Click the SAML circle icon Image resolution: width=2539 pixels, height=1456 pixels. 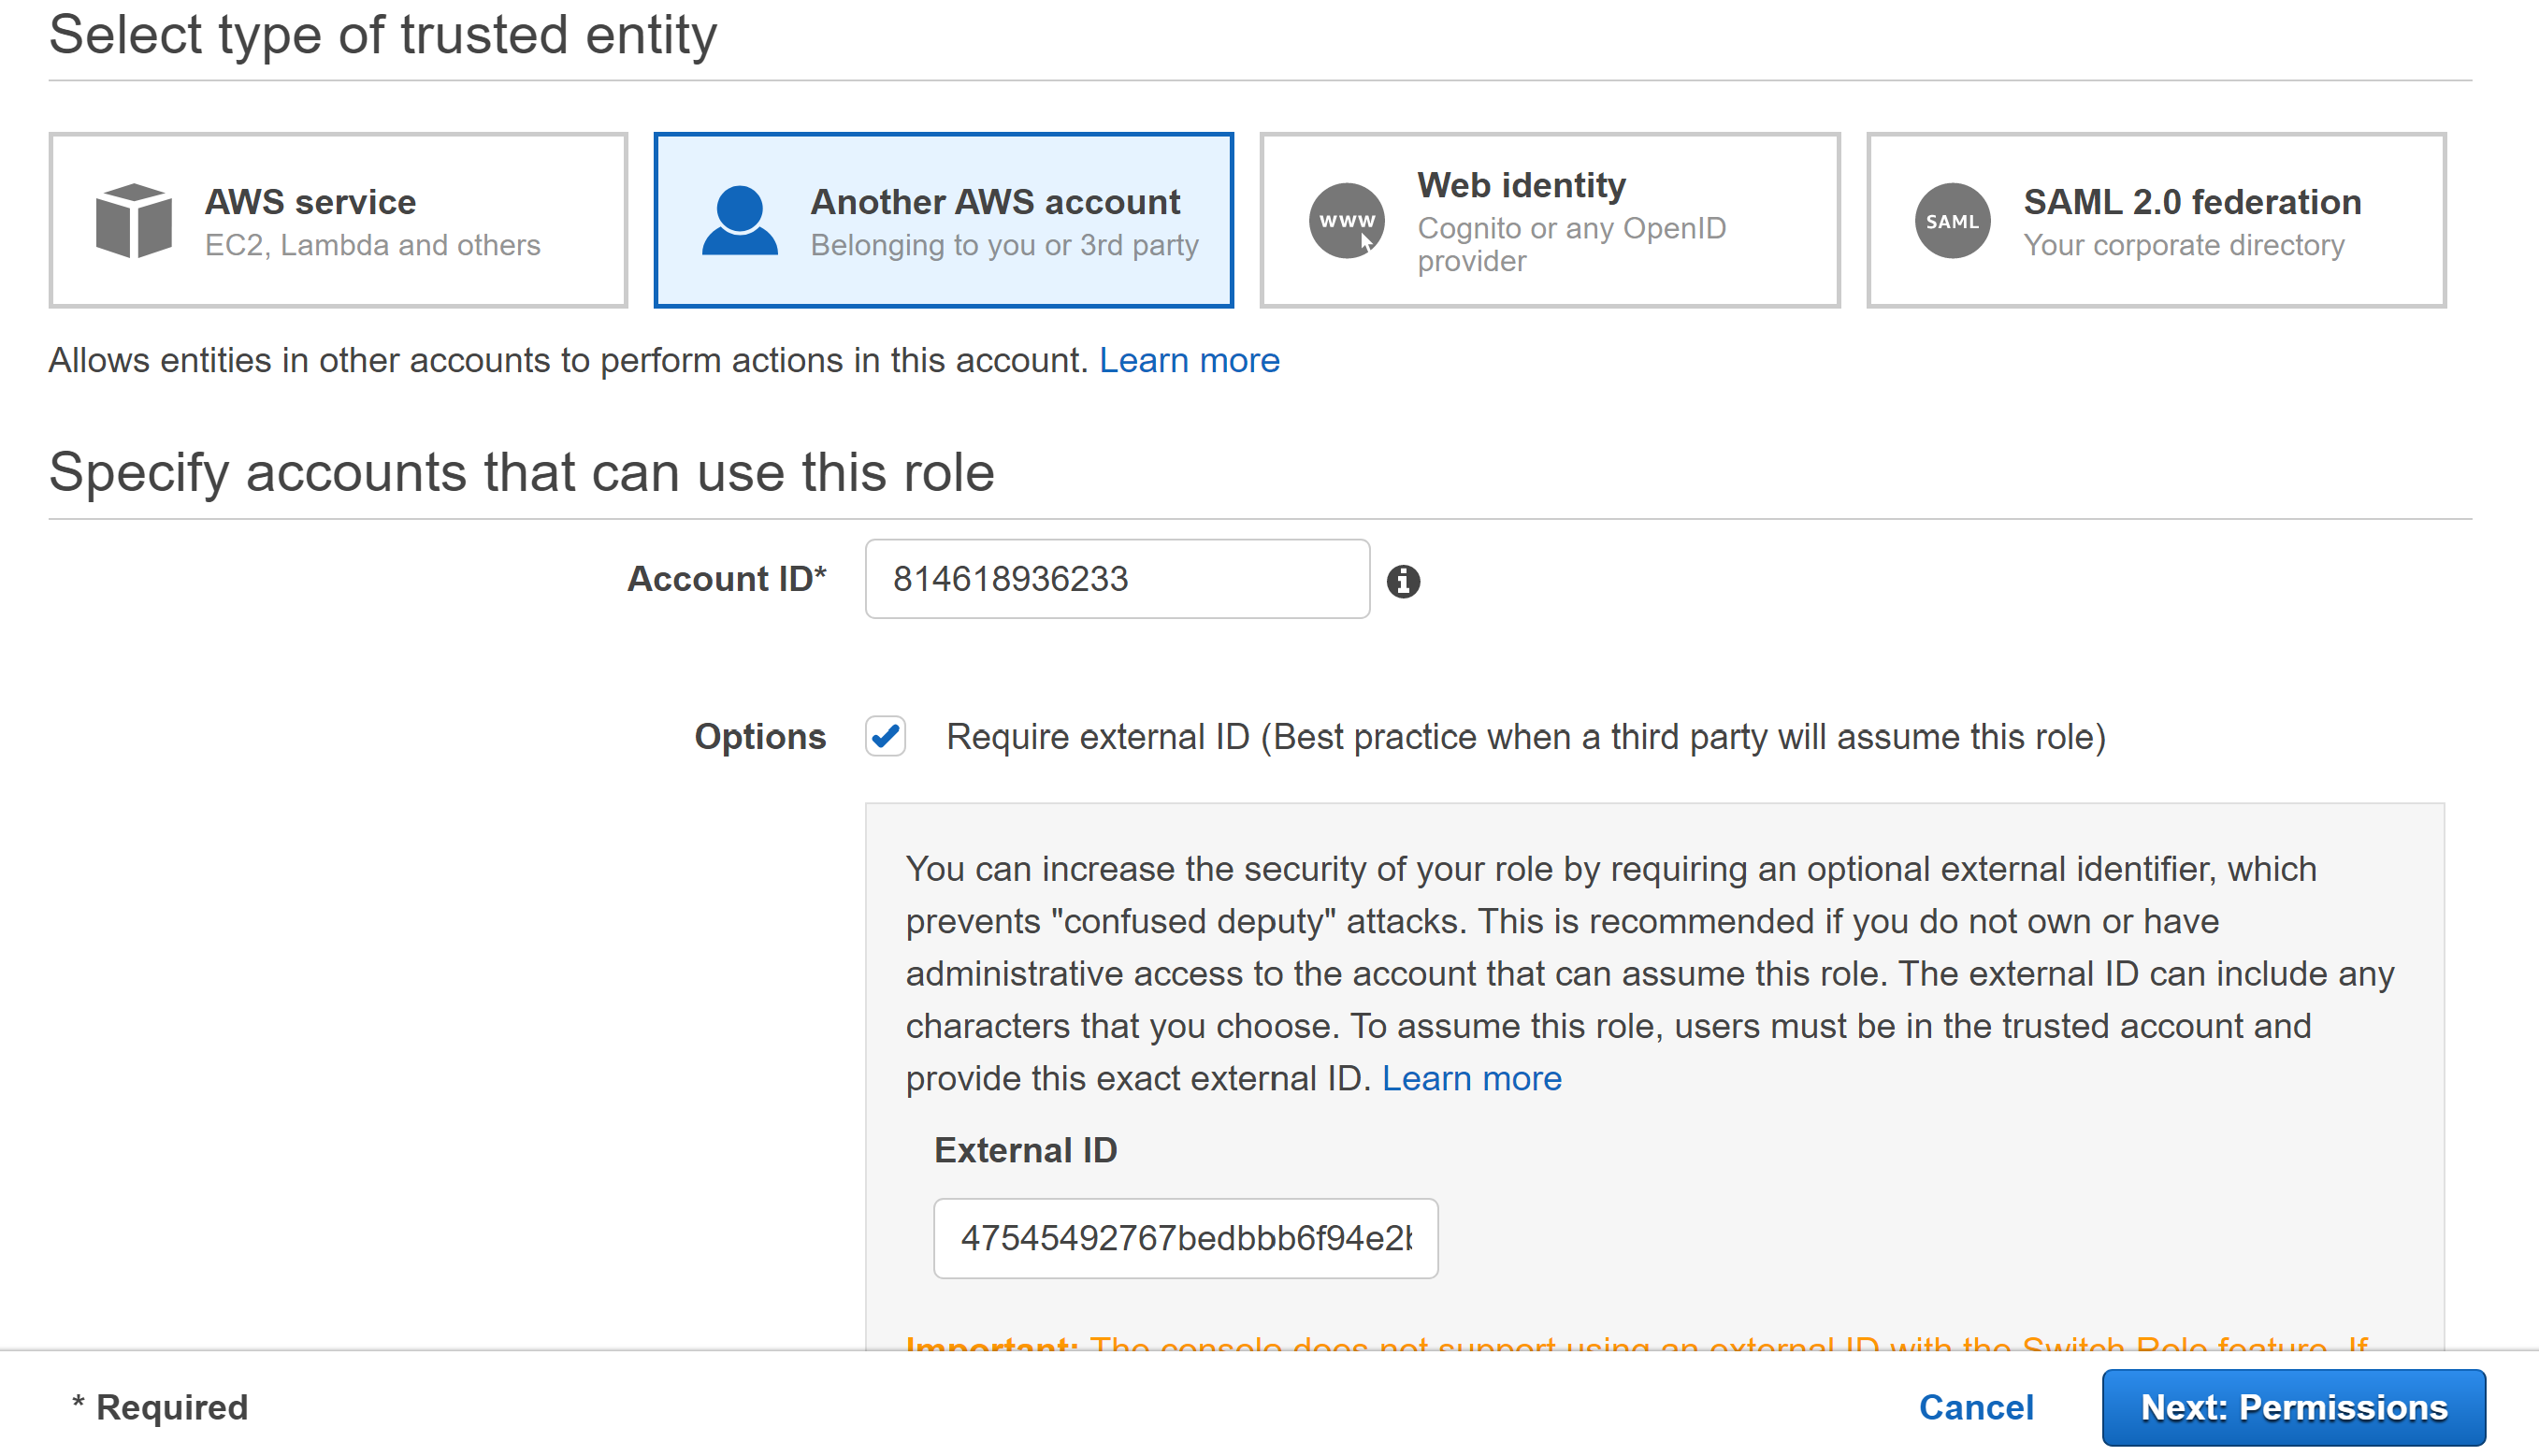point(1952,221)
